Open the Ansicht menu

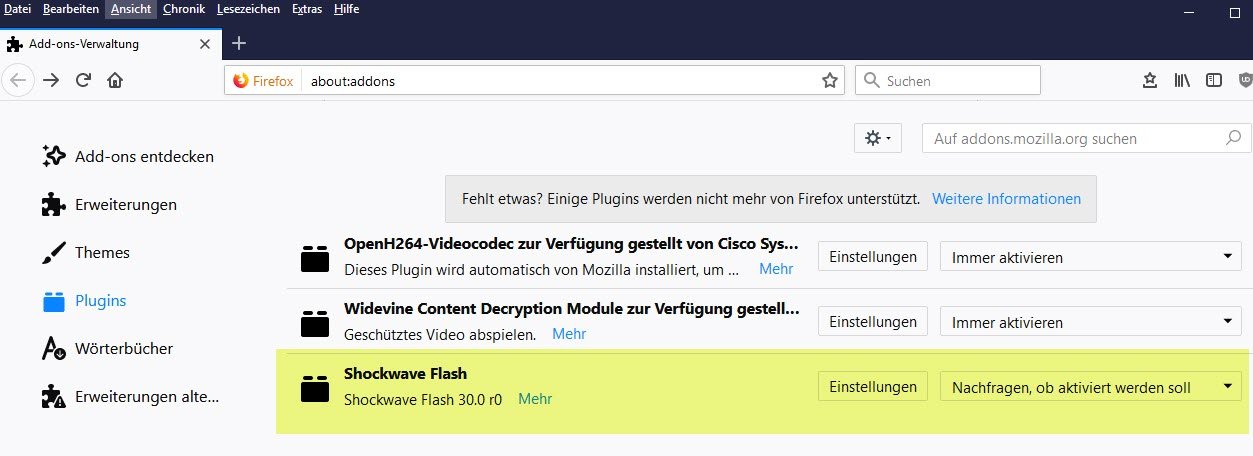pos(130,9)
